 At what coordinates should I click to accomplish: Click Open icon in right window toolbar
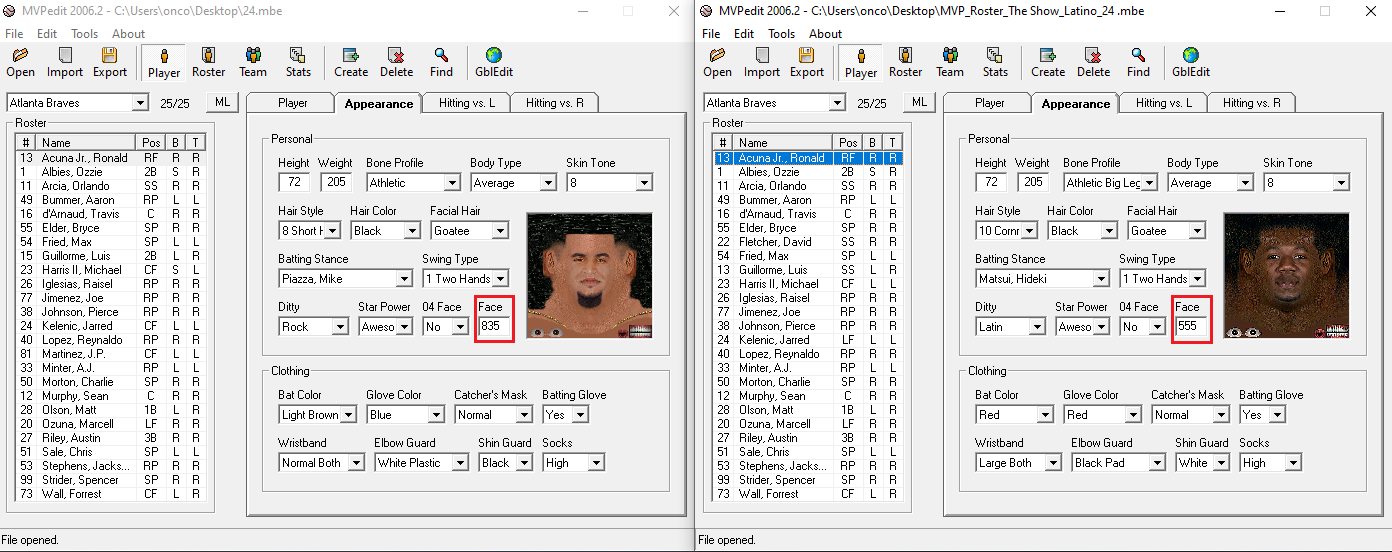[717, 62]
